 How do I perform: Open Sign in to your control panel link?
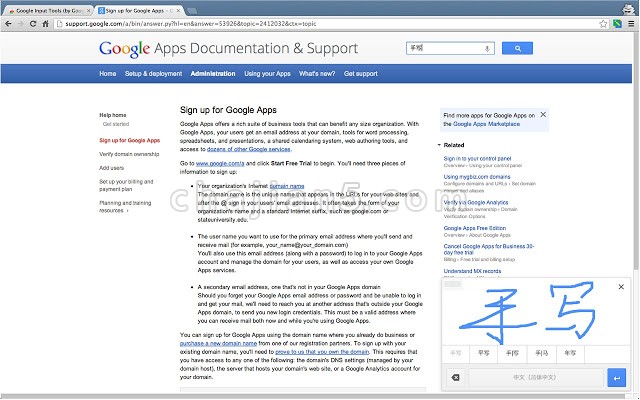click(x=477, y=158)
